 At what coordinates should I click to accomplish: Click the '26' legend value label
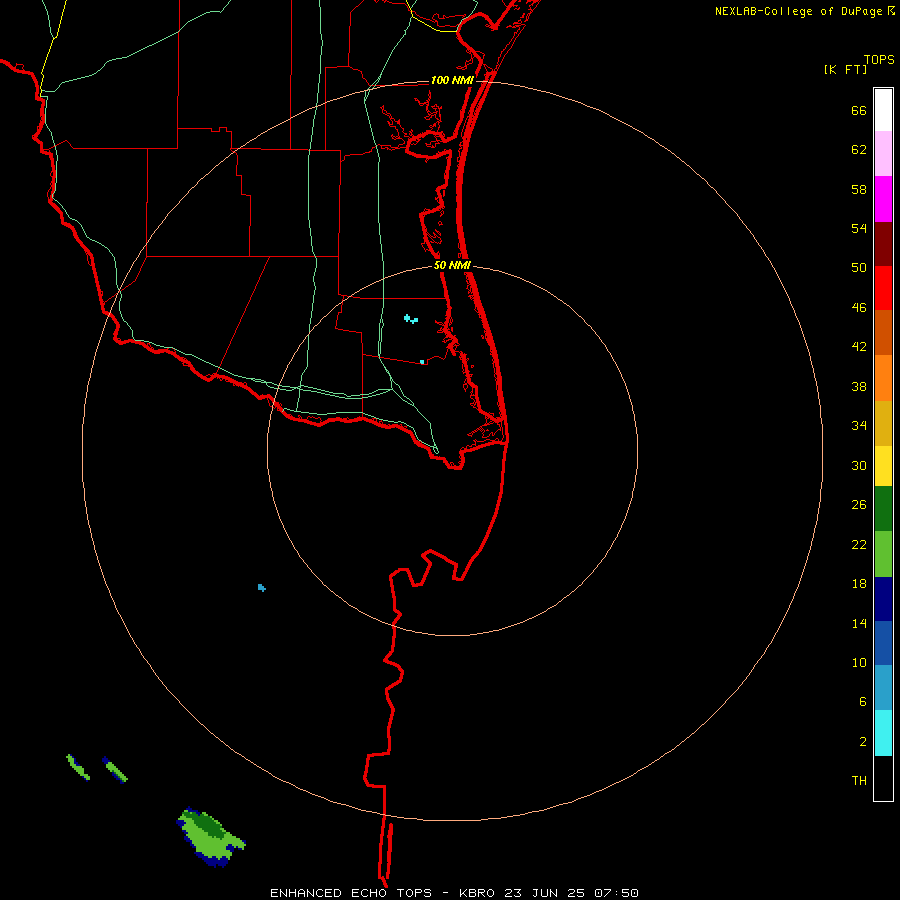click(x=859, y=505)
